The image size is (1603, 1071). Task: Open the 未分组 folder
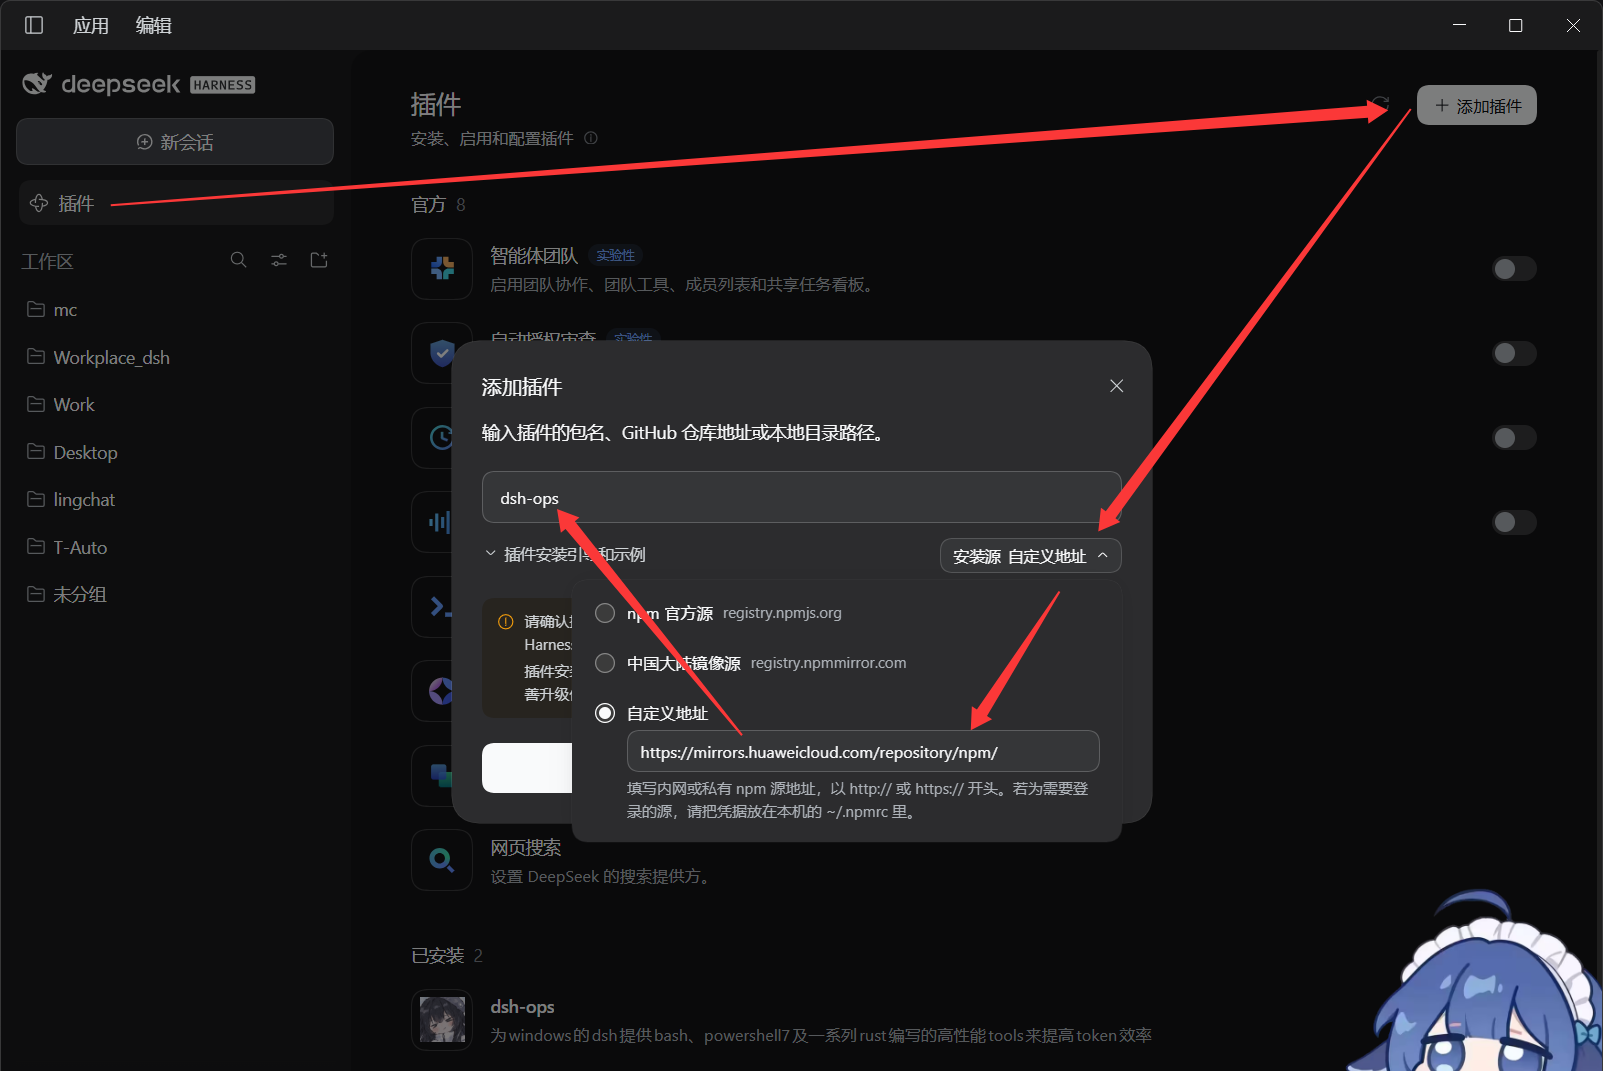[175, 595]
